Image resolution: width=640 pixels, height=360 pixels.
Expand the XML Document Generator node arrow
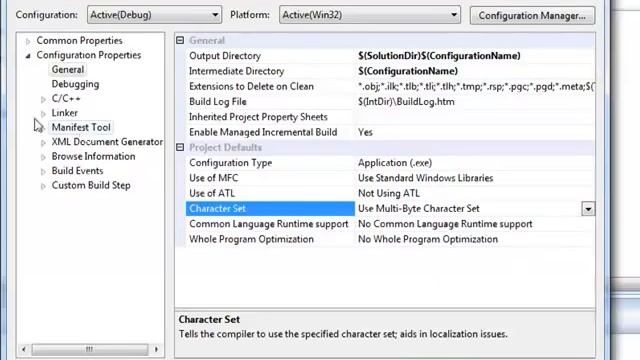(x=43, y=142)
